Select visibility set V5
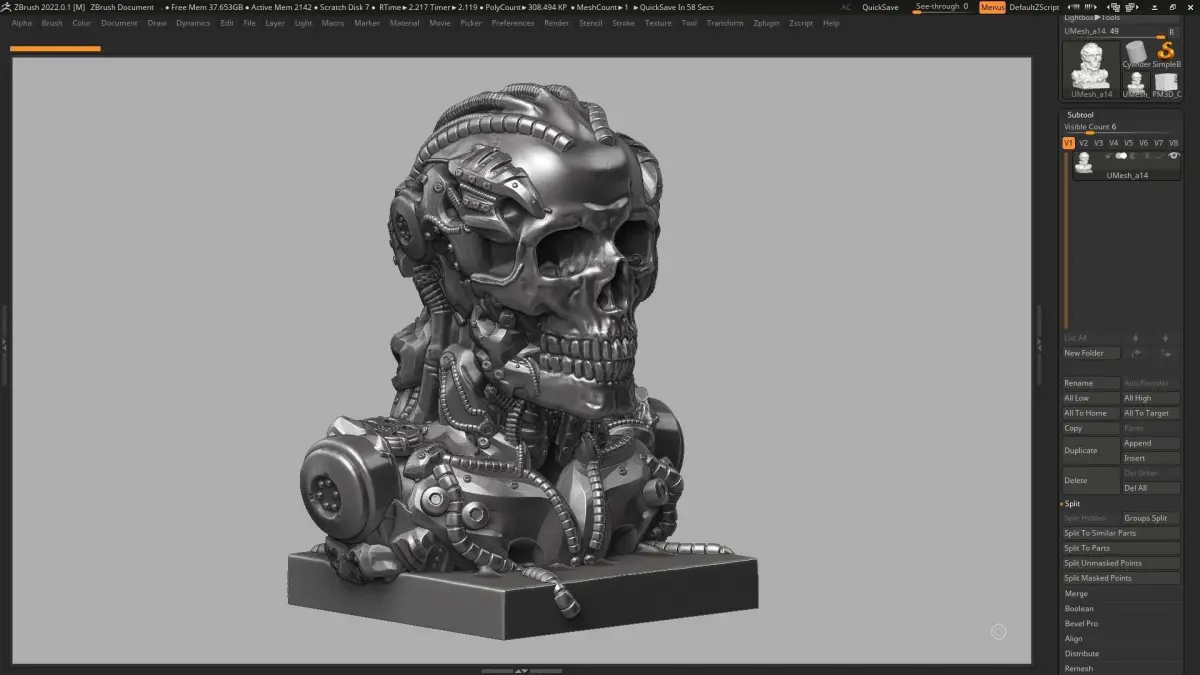 click(x=1128, y=143)
